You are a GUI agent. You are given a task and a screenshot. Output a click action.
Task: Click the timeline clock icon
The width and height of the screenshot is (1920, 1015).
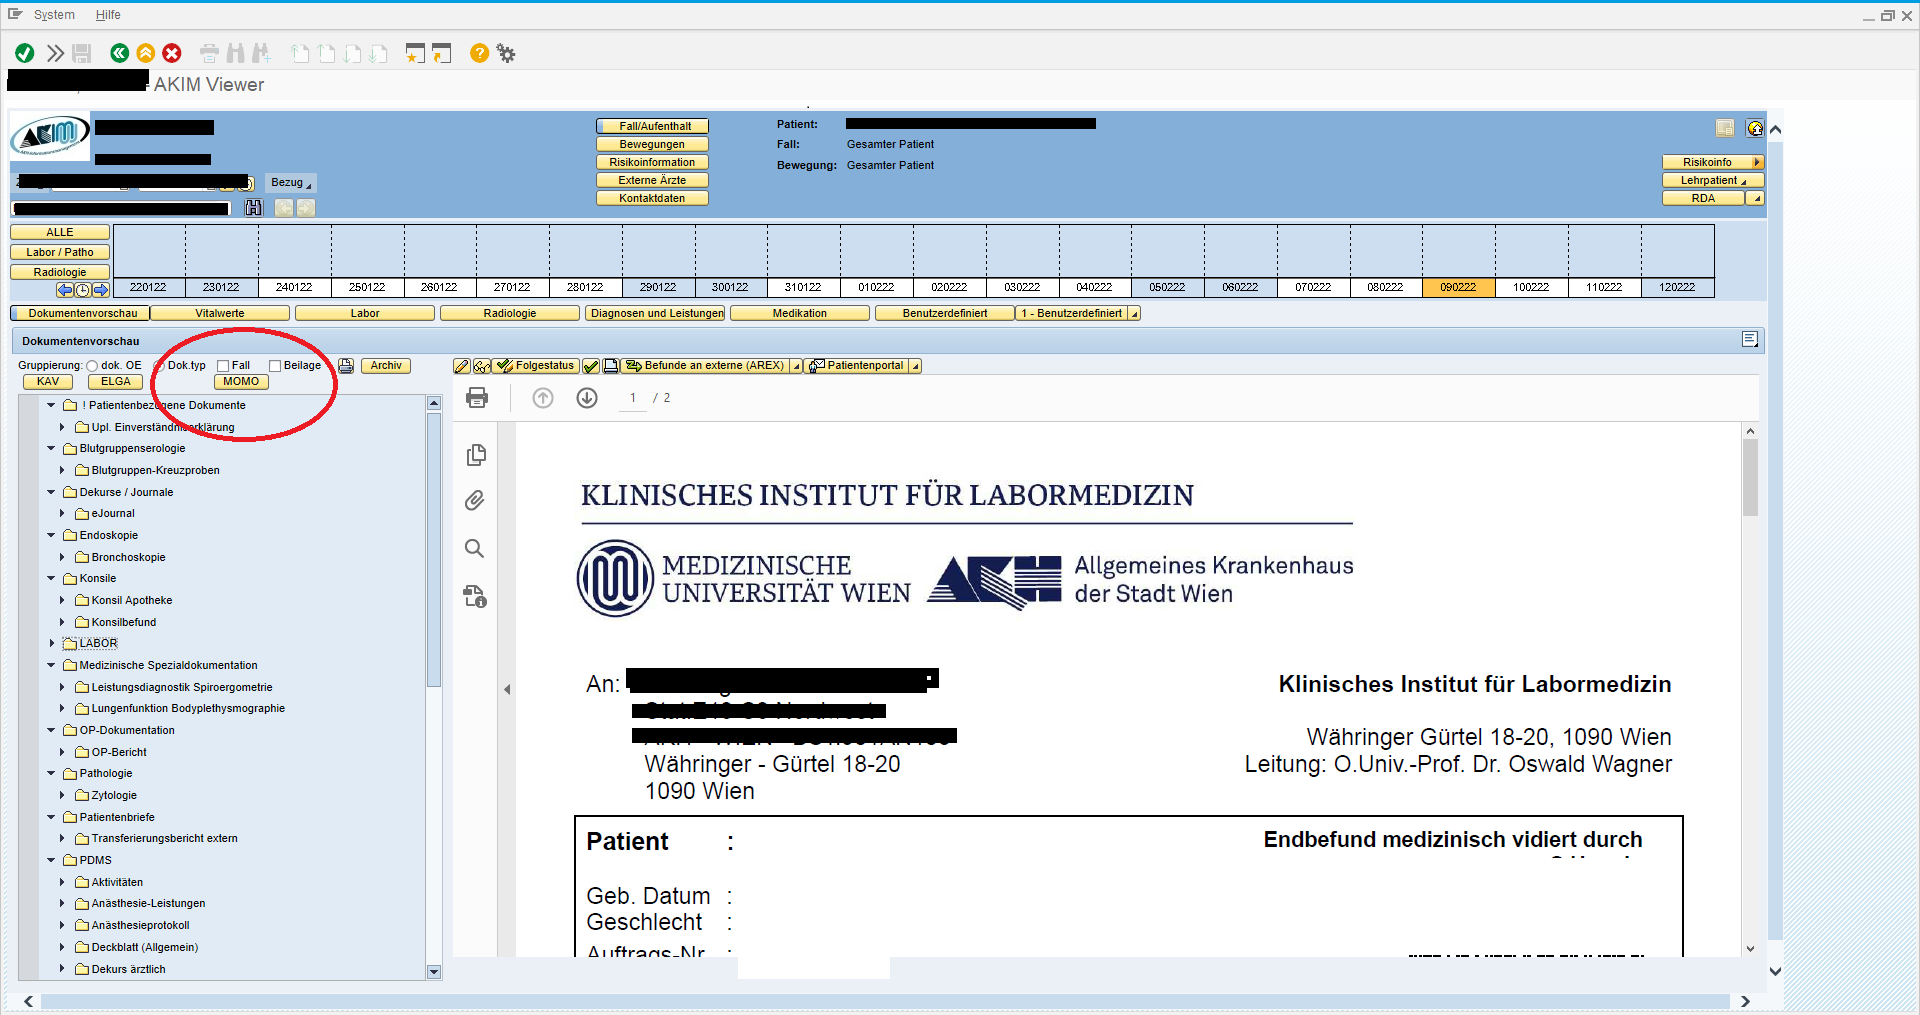coord(83,290)
